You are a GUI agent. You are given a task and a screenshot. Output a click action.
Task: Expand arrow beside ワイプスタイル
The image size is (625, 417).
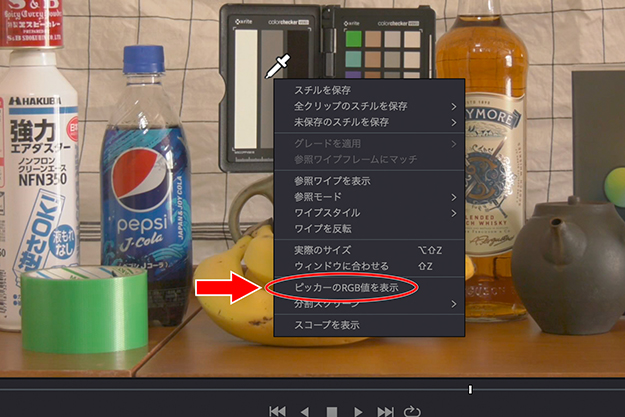(x=454, y=213)
